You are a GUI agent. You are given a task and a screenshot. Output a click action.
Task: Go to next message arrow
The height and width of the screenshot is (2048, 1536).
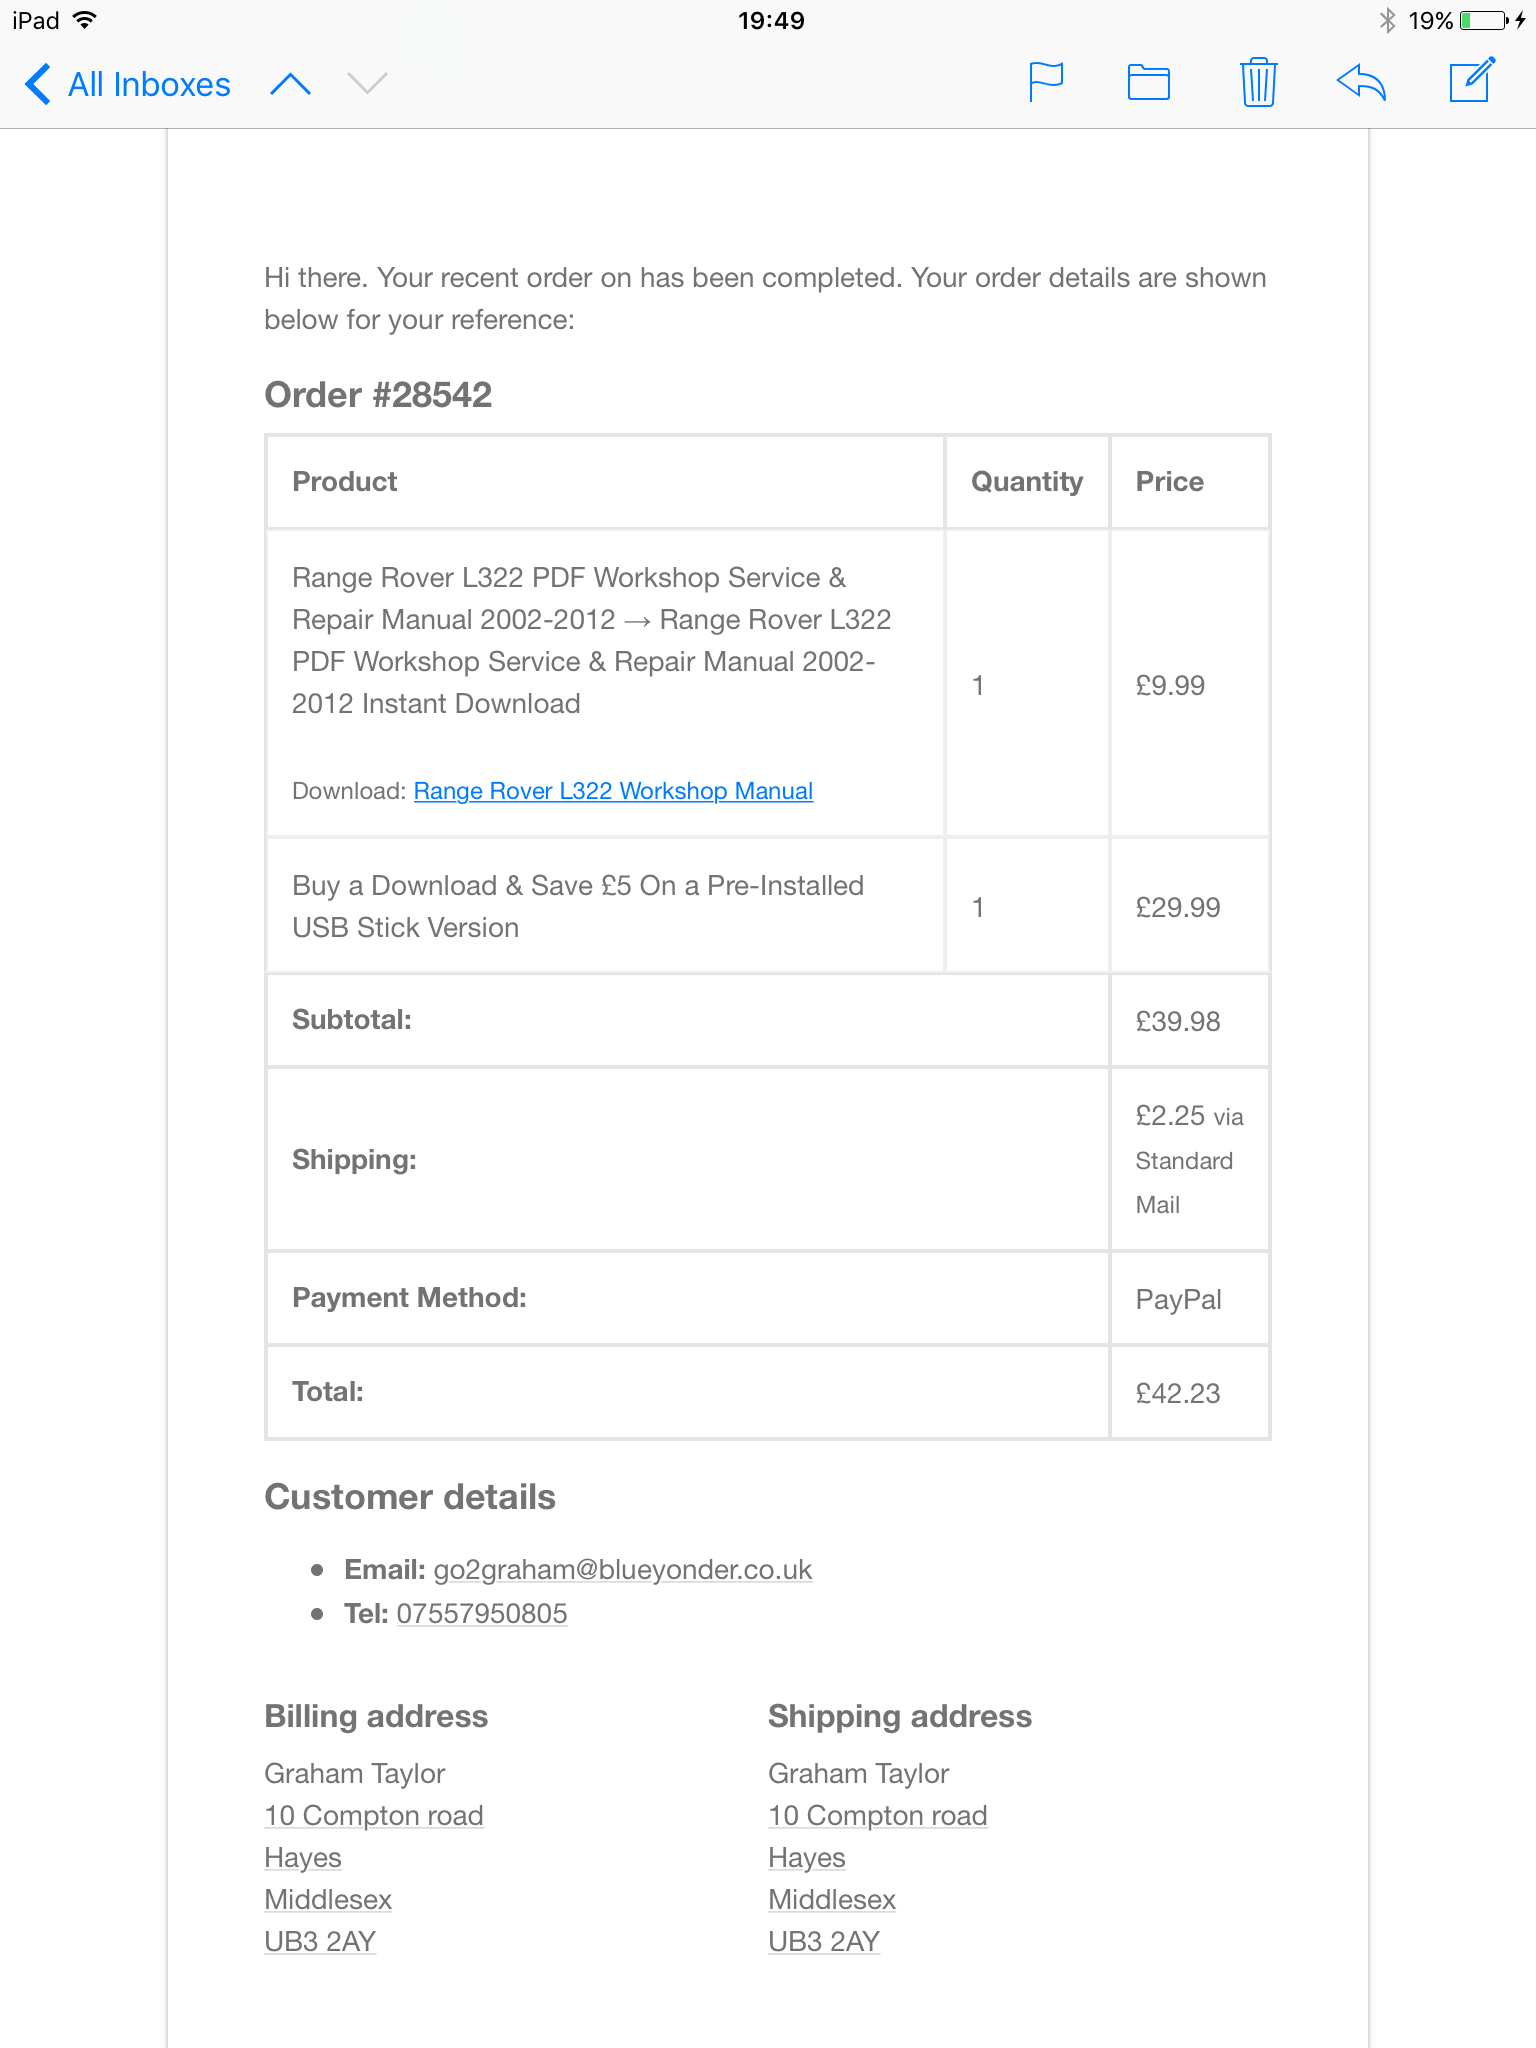click(x=367, y=84)
